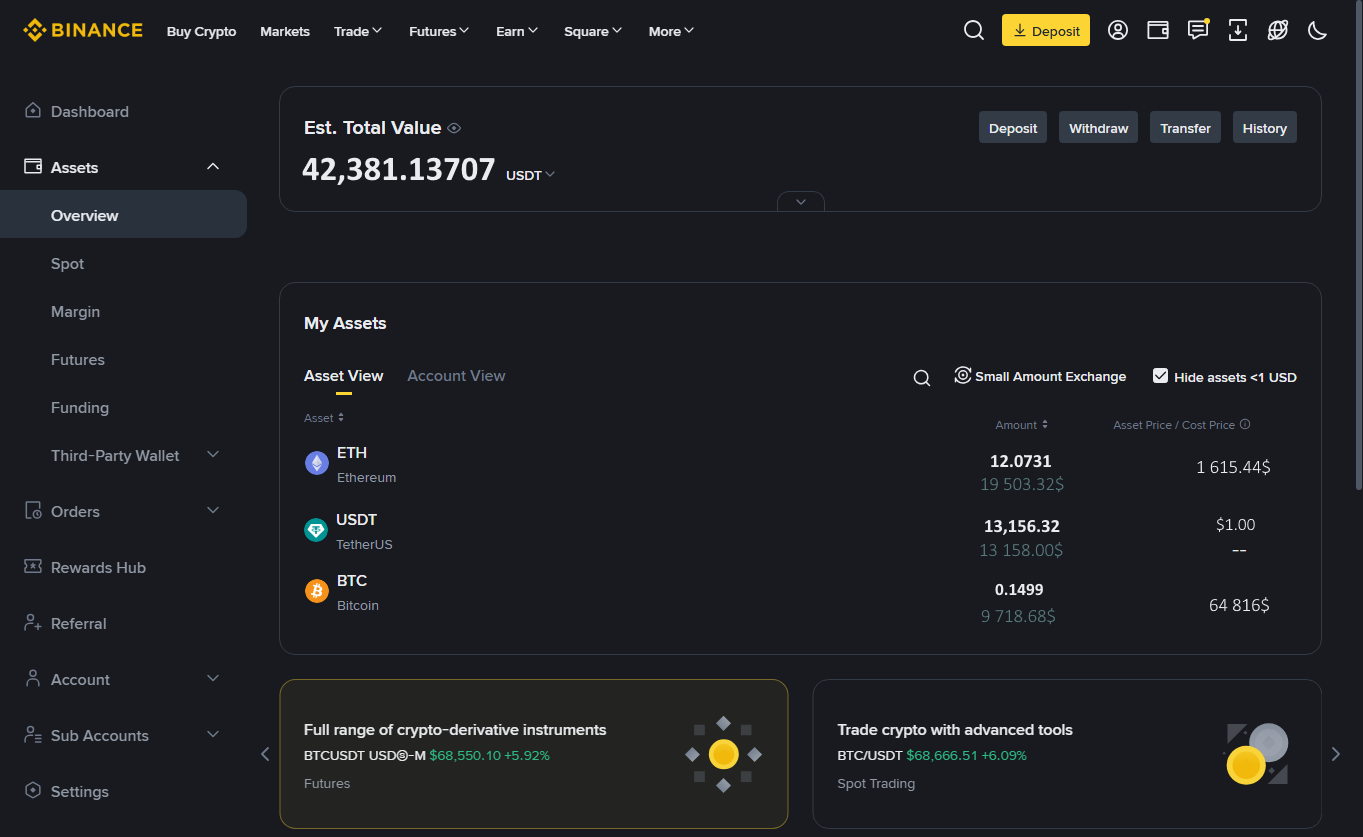The image size is (1363, 837).
Task: Click the History button
Action: [x=1264, y=128]
